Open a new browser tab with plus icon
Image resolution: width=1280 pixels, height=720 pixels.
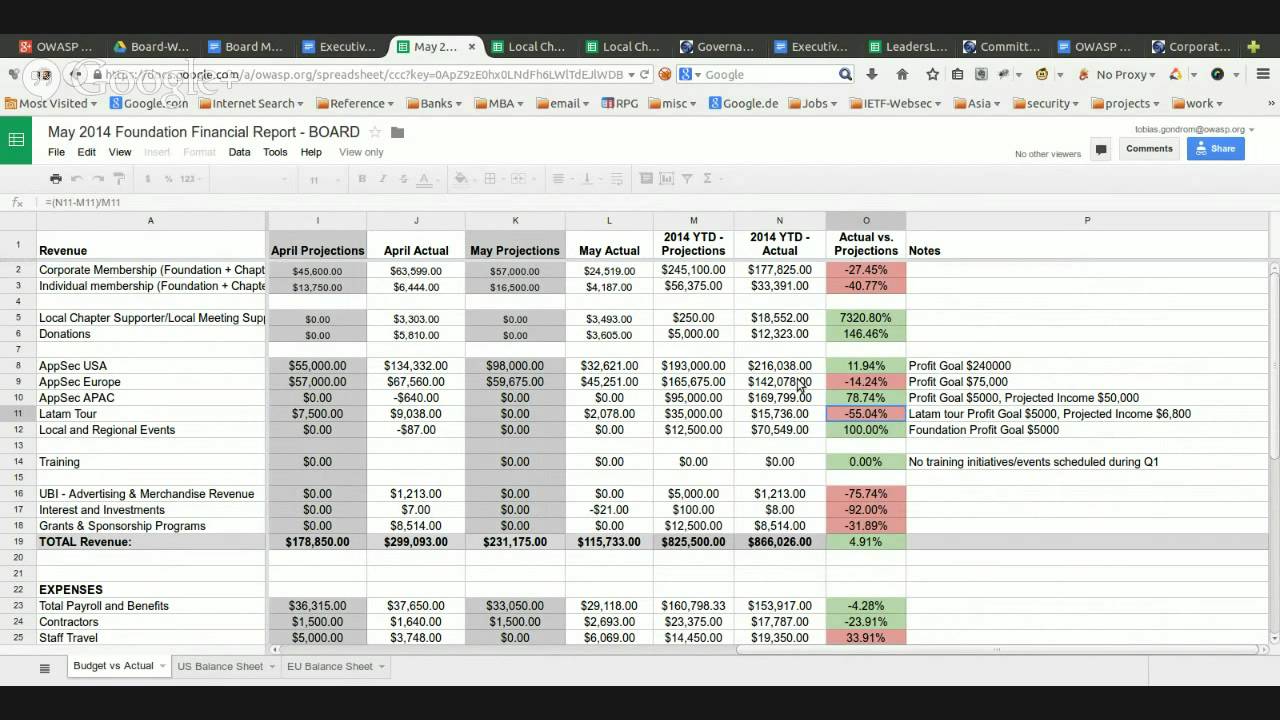(x=1254, y=46)
